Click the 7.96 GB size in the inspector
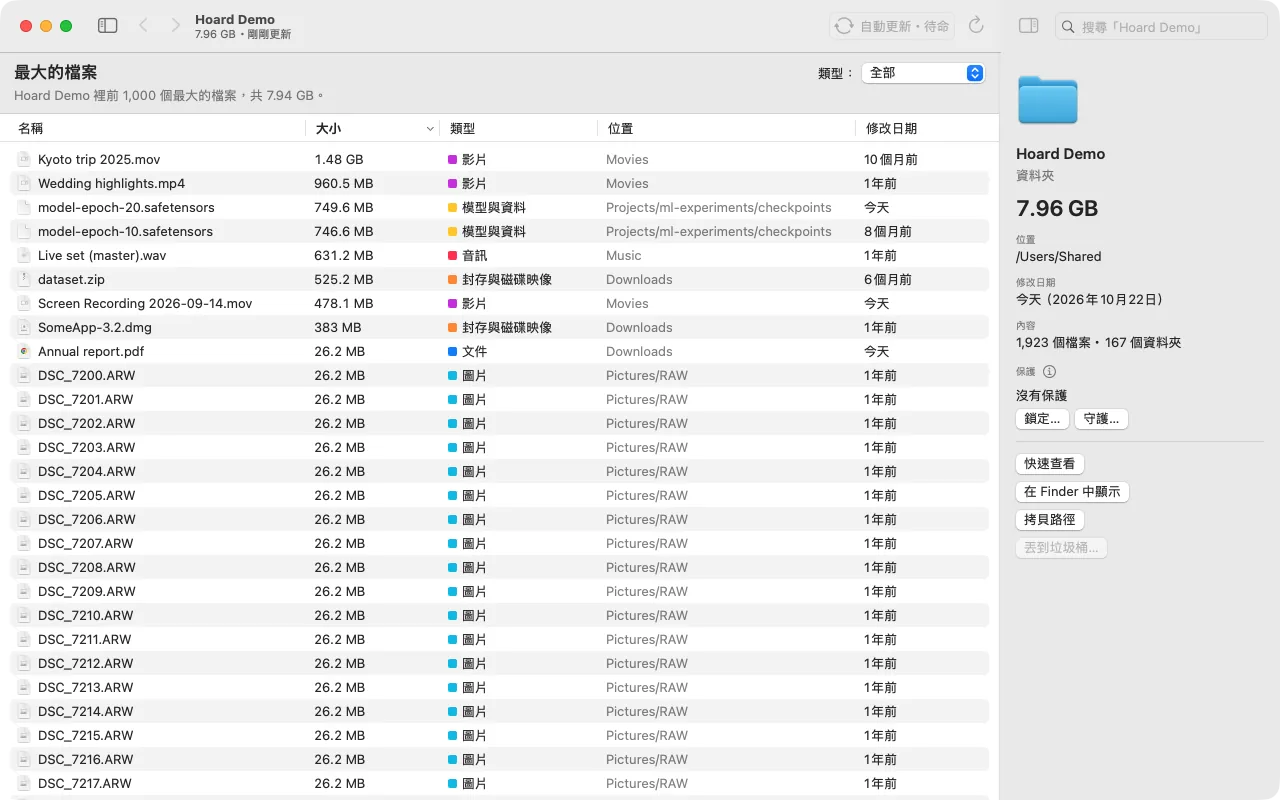Viewport: 1280px width, 800px height. 1057,208
